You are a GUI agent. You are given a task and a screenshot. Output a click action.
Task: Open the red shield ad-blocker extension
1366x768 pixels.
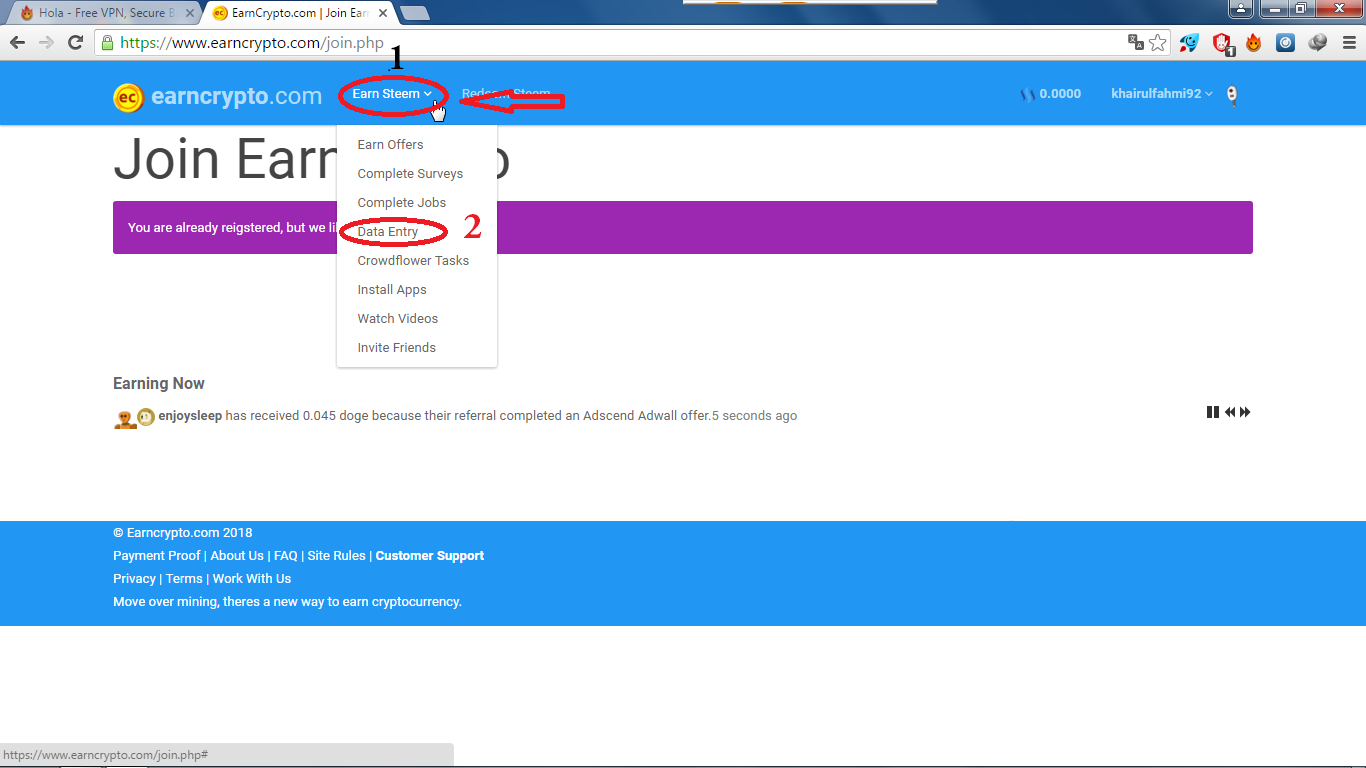[1222, 43]
